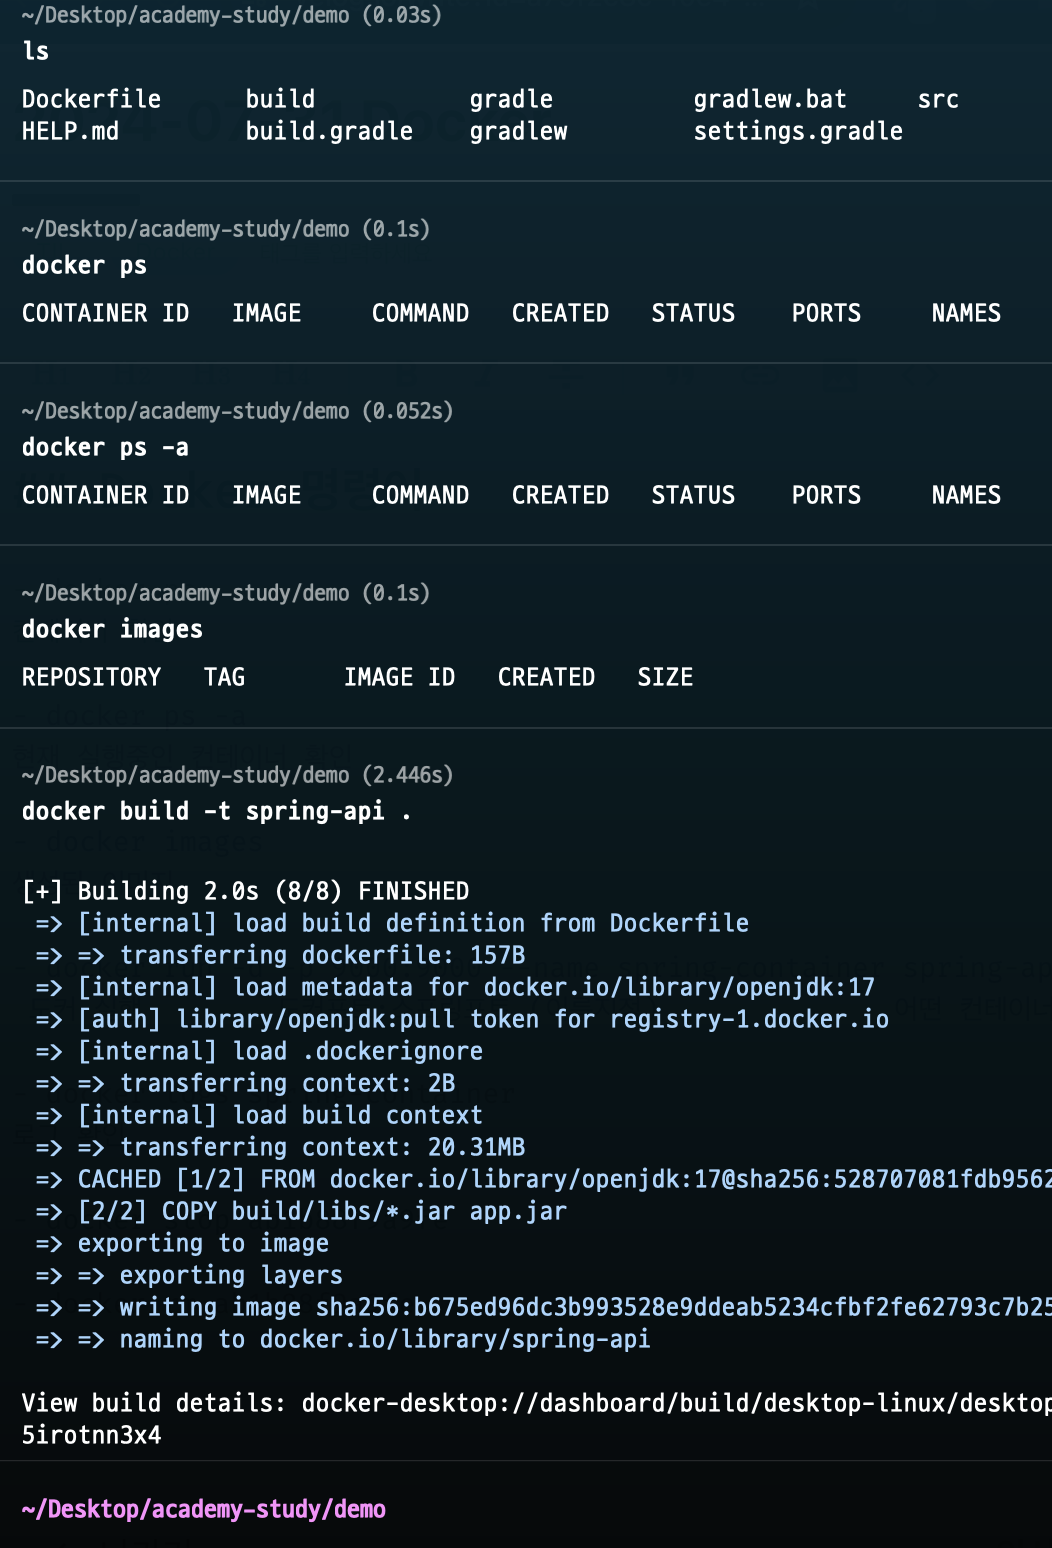1052x1548 pixels.
Task: Click the CACHED [1/2] FROM openjdk:17 line
Action: tap(400, 1179)
